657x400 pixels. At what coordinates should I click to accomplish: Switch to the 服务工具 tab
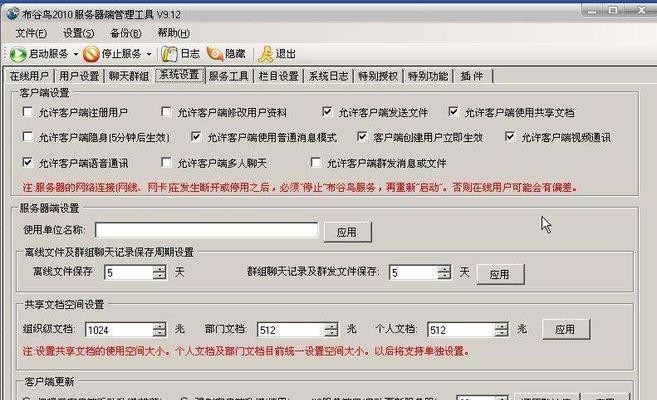229,76
